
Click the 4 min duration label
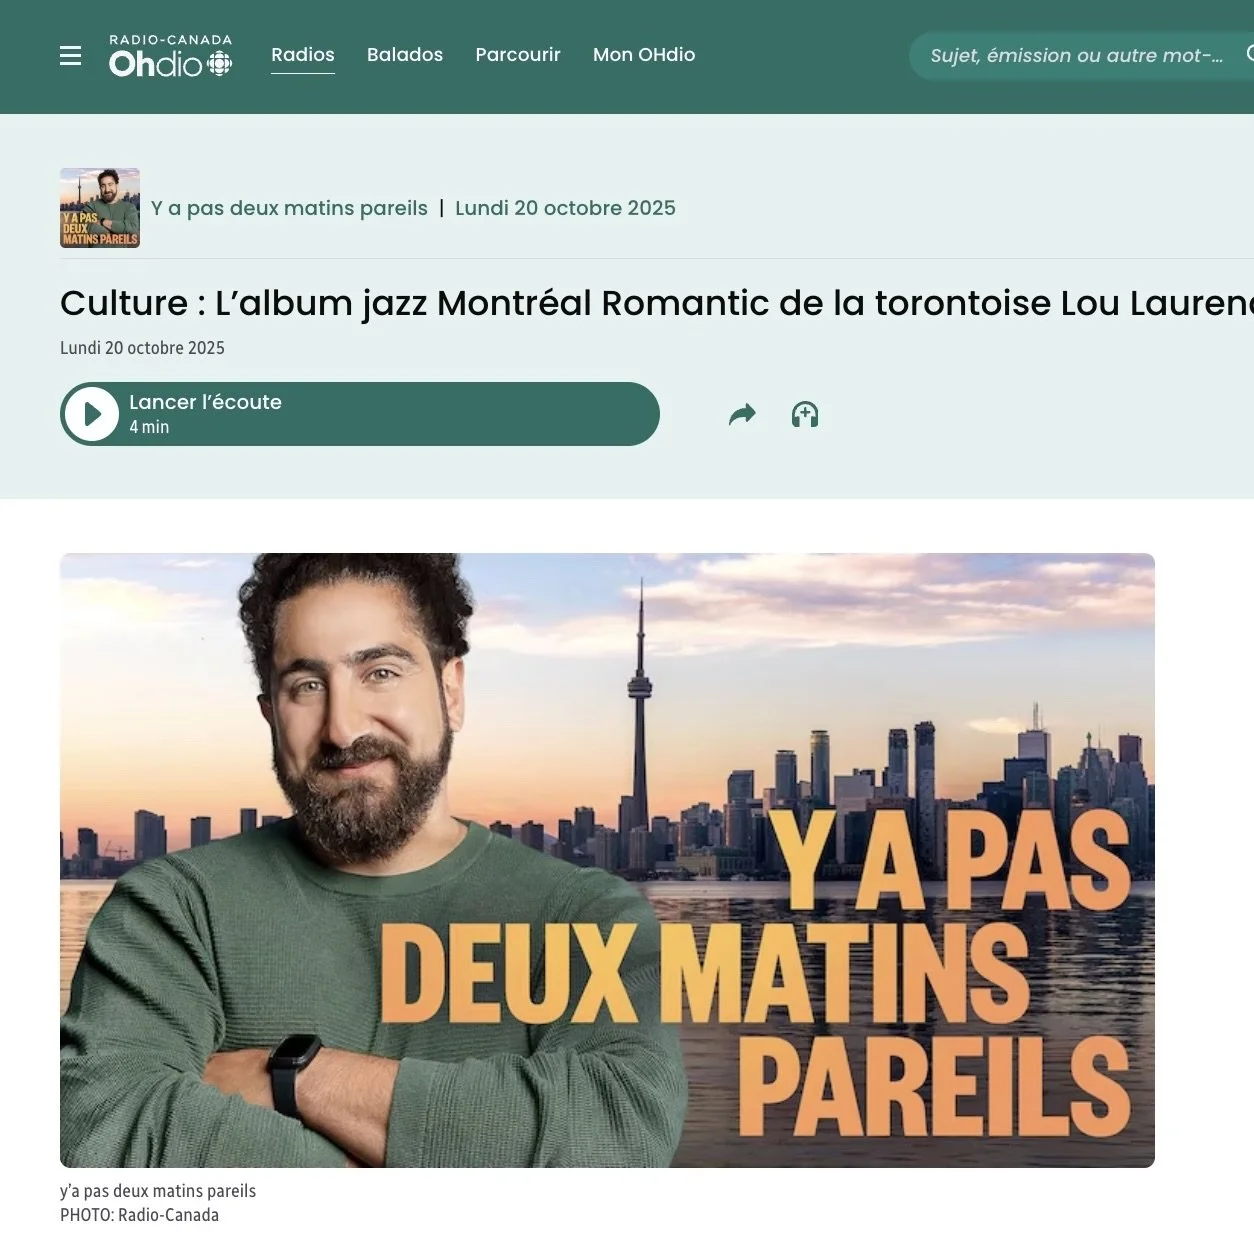149,427
